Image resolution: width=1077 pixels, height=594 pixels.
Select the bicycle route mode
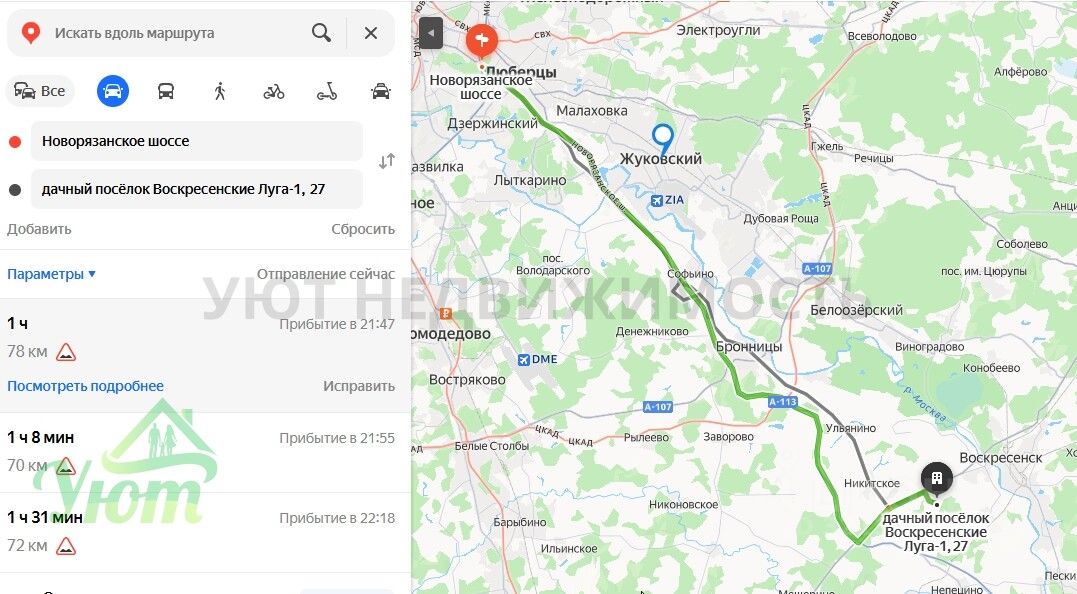[273, 91]
